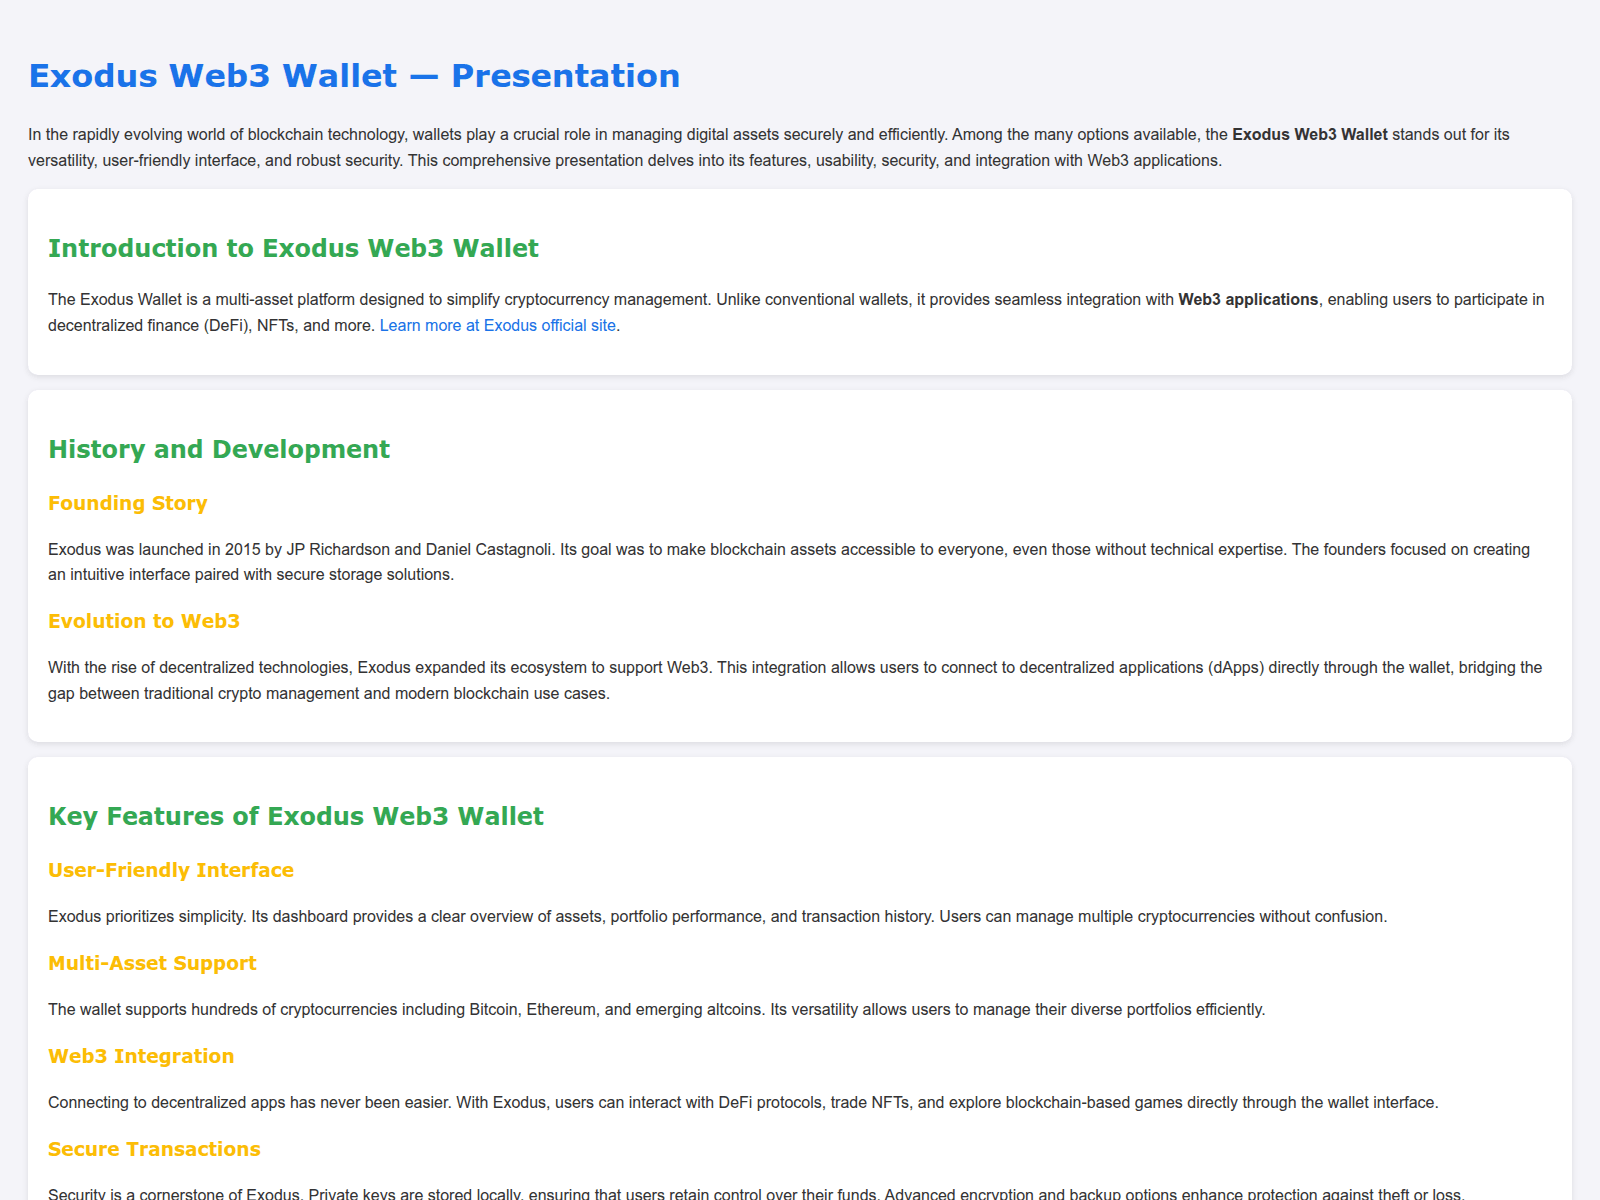Click the History and Development section card

coord(800,570)
